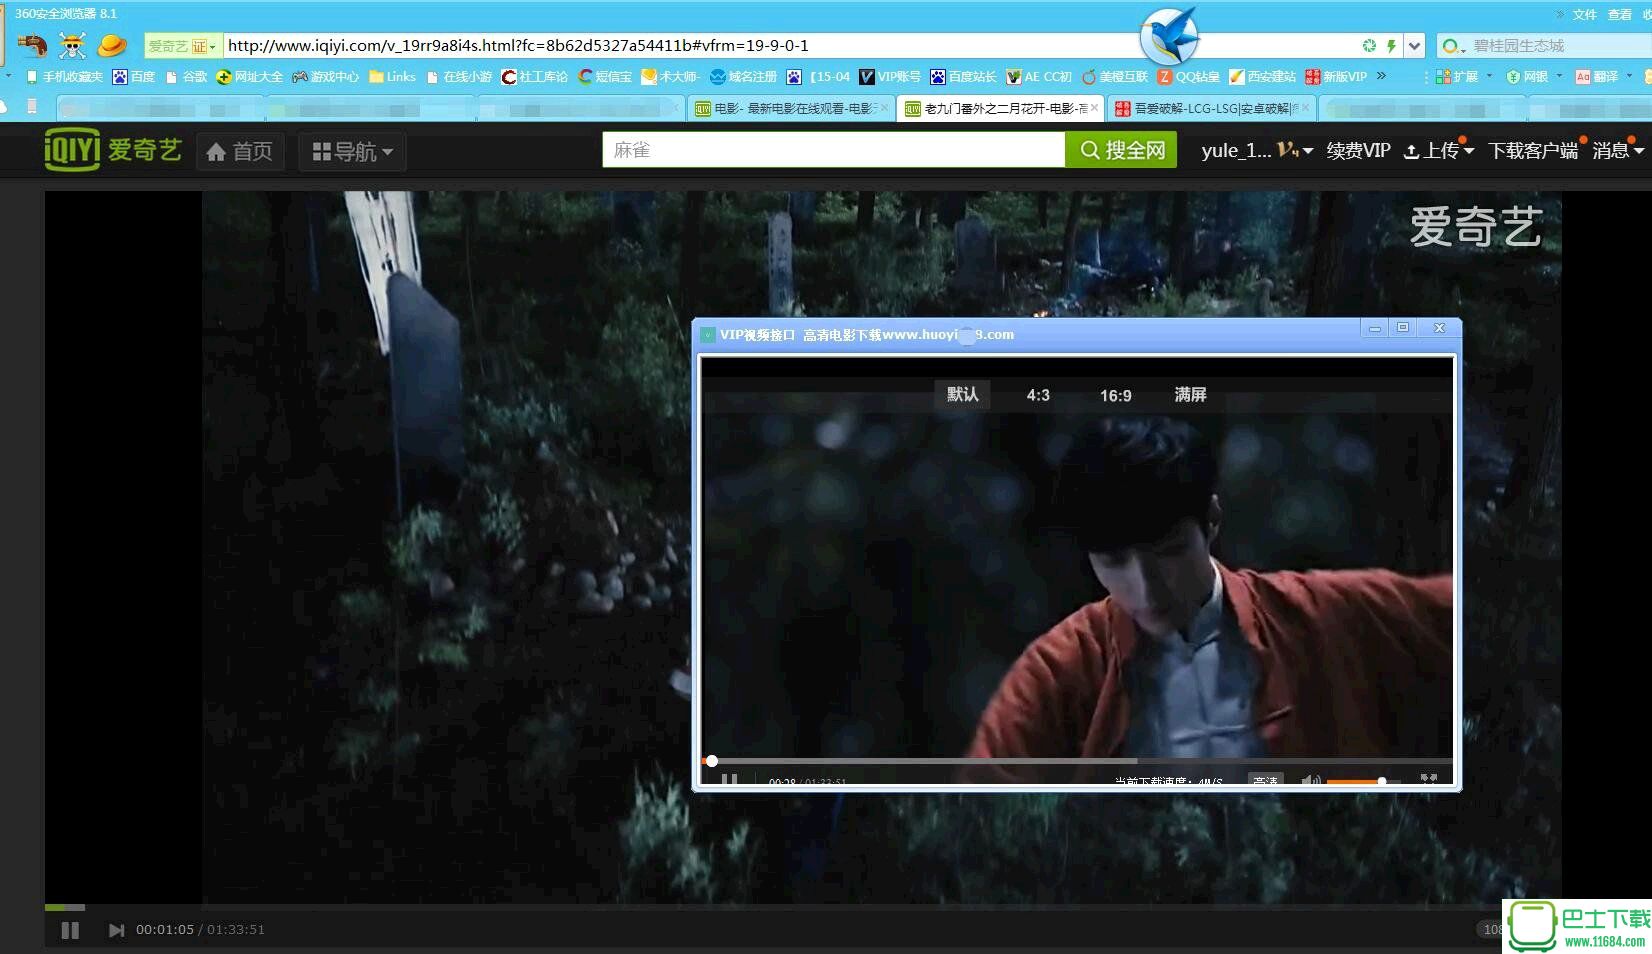1652x954 pixels.
Task: Open 网址大全 bookmark
Action: coord(249,77)
